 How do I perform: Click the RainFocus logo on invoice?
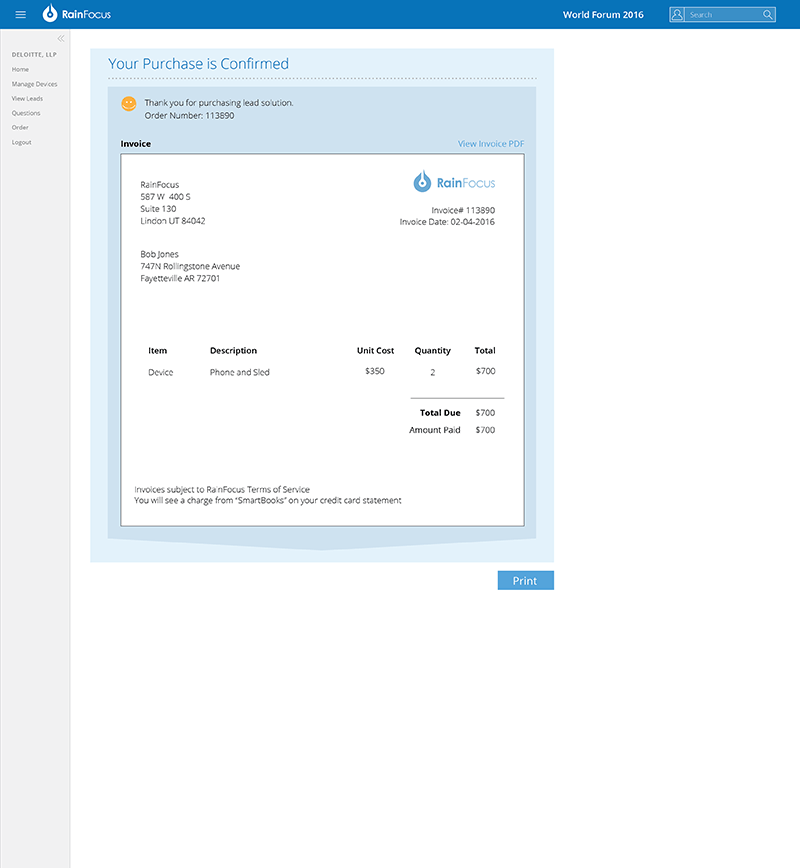click(x=454, y=182)
